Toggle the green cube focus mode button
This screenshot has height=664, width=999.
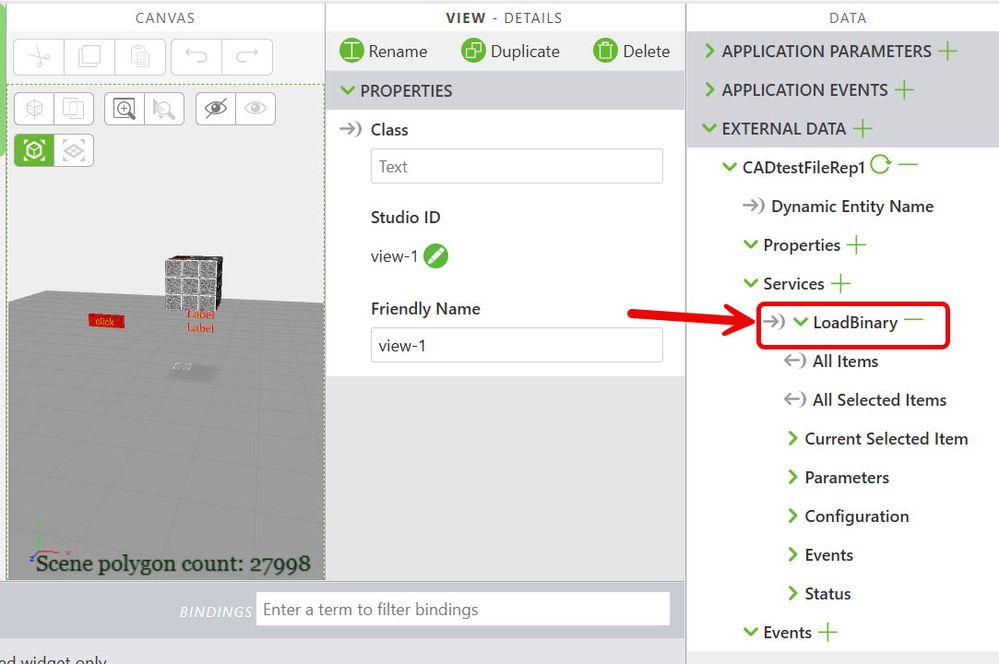click(x=34, y=150)
